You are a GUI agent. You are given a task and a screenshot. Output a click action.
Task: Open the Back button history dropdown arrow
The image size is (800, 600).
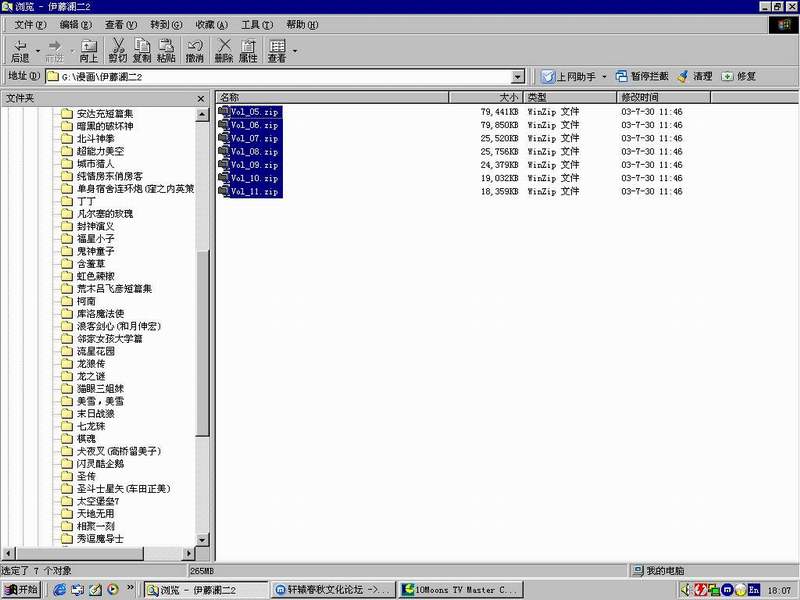(x=37, y=51)
